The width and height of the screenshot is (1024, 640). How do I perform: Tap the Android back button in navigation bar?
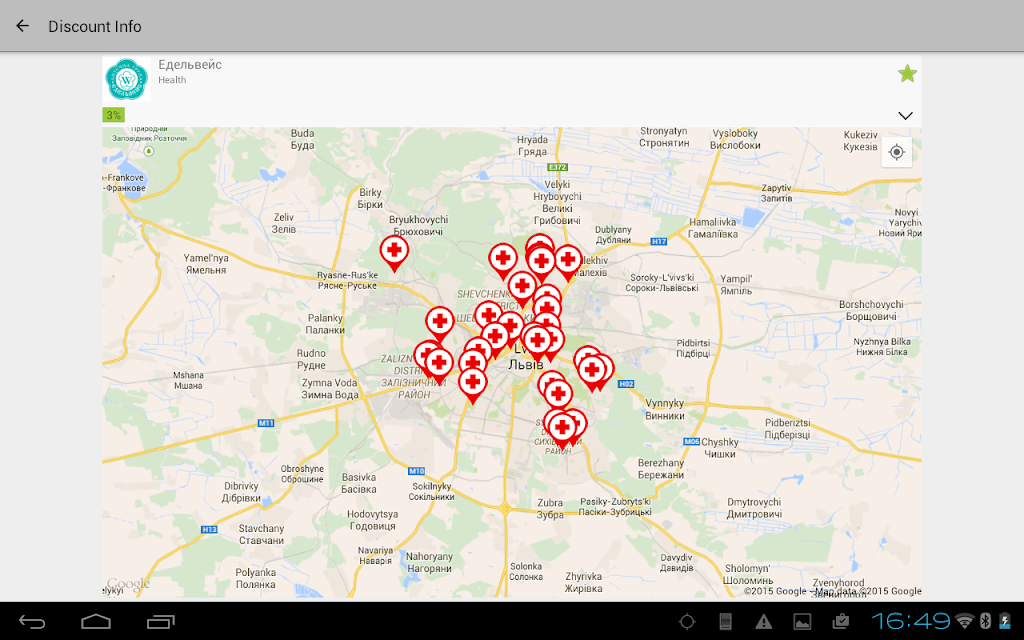click(x=31, y=622)
